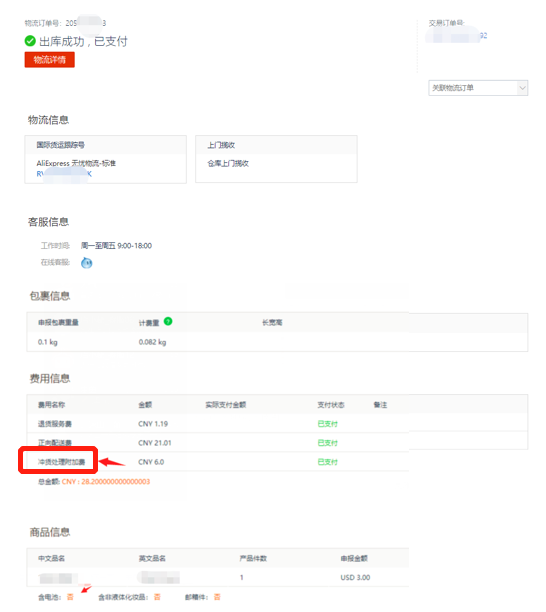The image size is (546, 612).
Task: Click the red 物流详情 button
Action: [x=50, y=60]
